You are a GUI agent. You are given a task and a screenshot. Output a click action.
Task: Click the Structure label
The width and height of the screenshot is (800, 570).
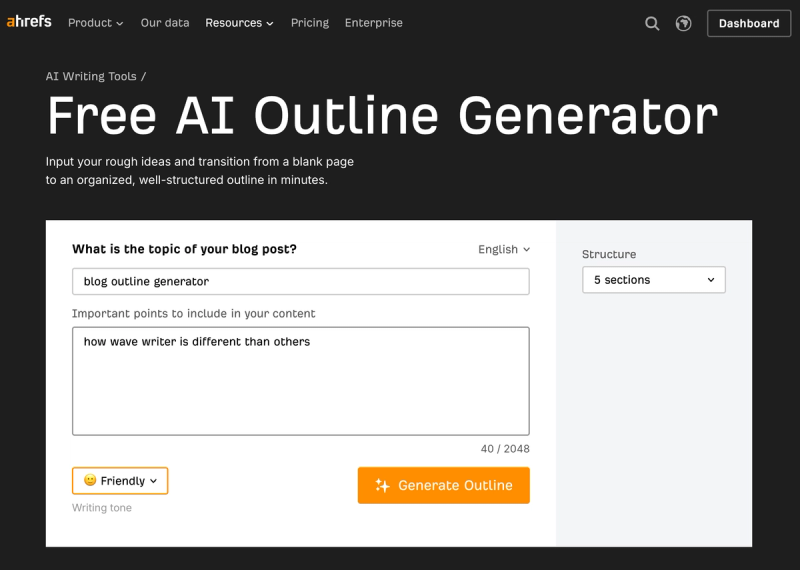coord(609,254)
